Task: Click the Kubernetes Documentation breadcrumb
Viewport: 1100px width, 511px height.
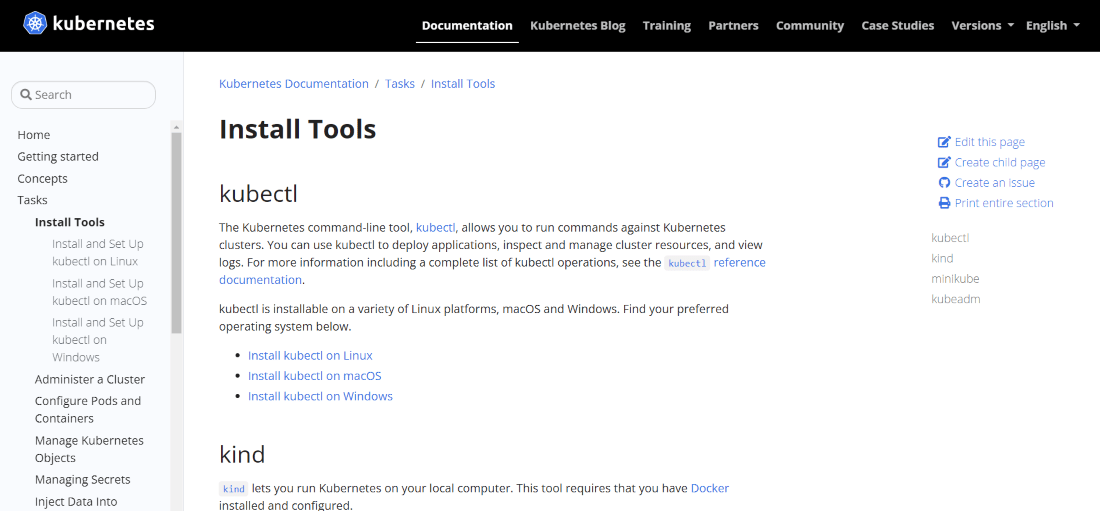Action: pos(294,84)
